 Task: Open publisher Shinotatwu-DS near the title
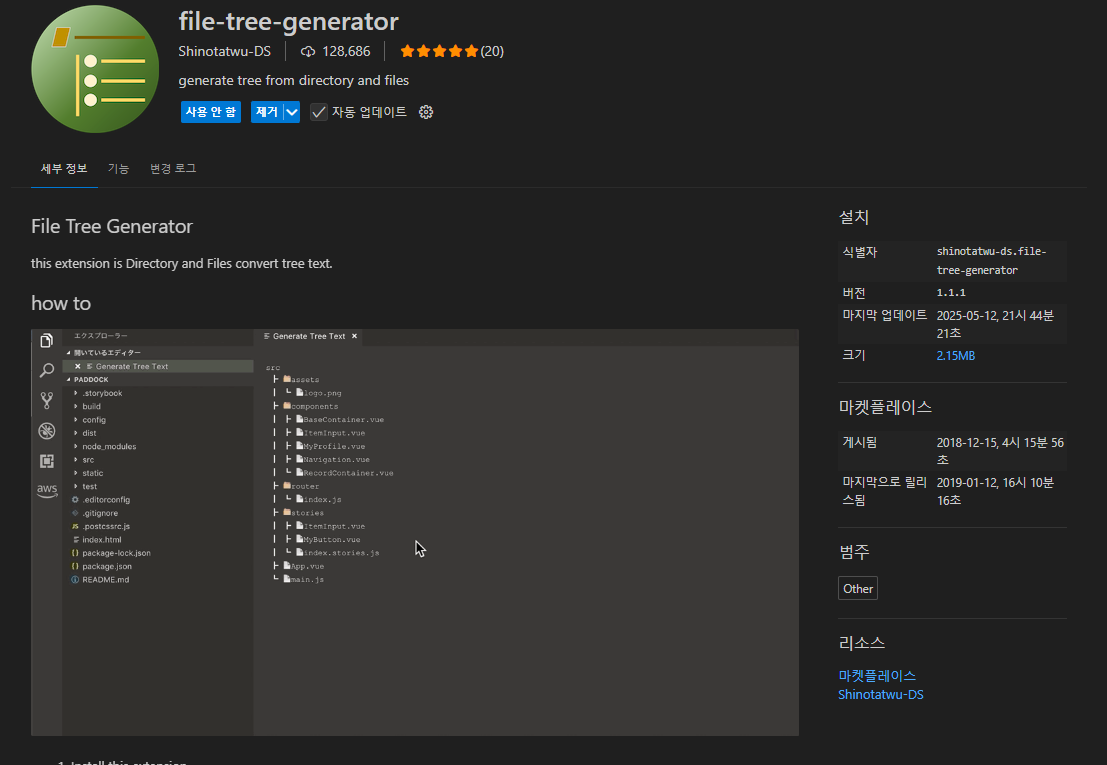point(225,52)
